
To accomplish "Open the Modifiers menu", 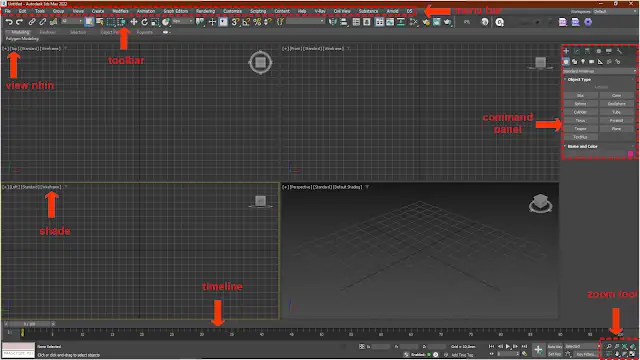I will click(x=120, y=11).
